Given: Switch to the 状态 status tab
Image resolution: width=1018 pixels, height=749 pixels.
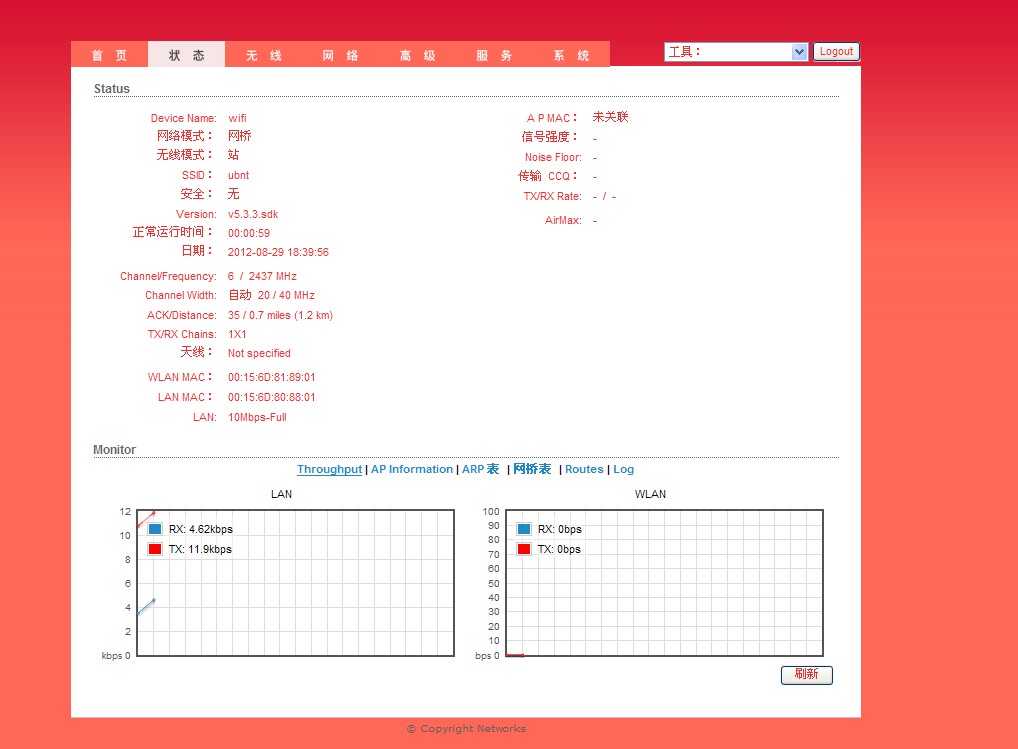Looking at the screenshot, I should (x=186, y=55).
